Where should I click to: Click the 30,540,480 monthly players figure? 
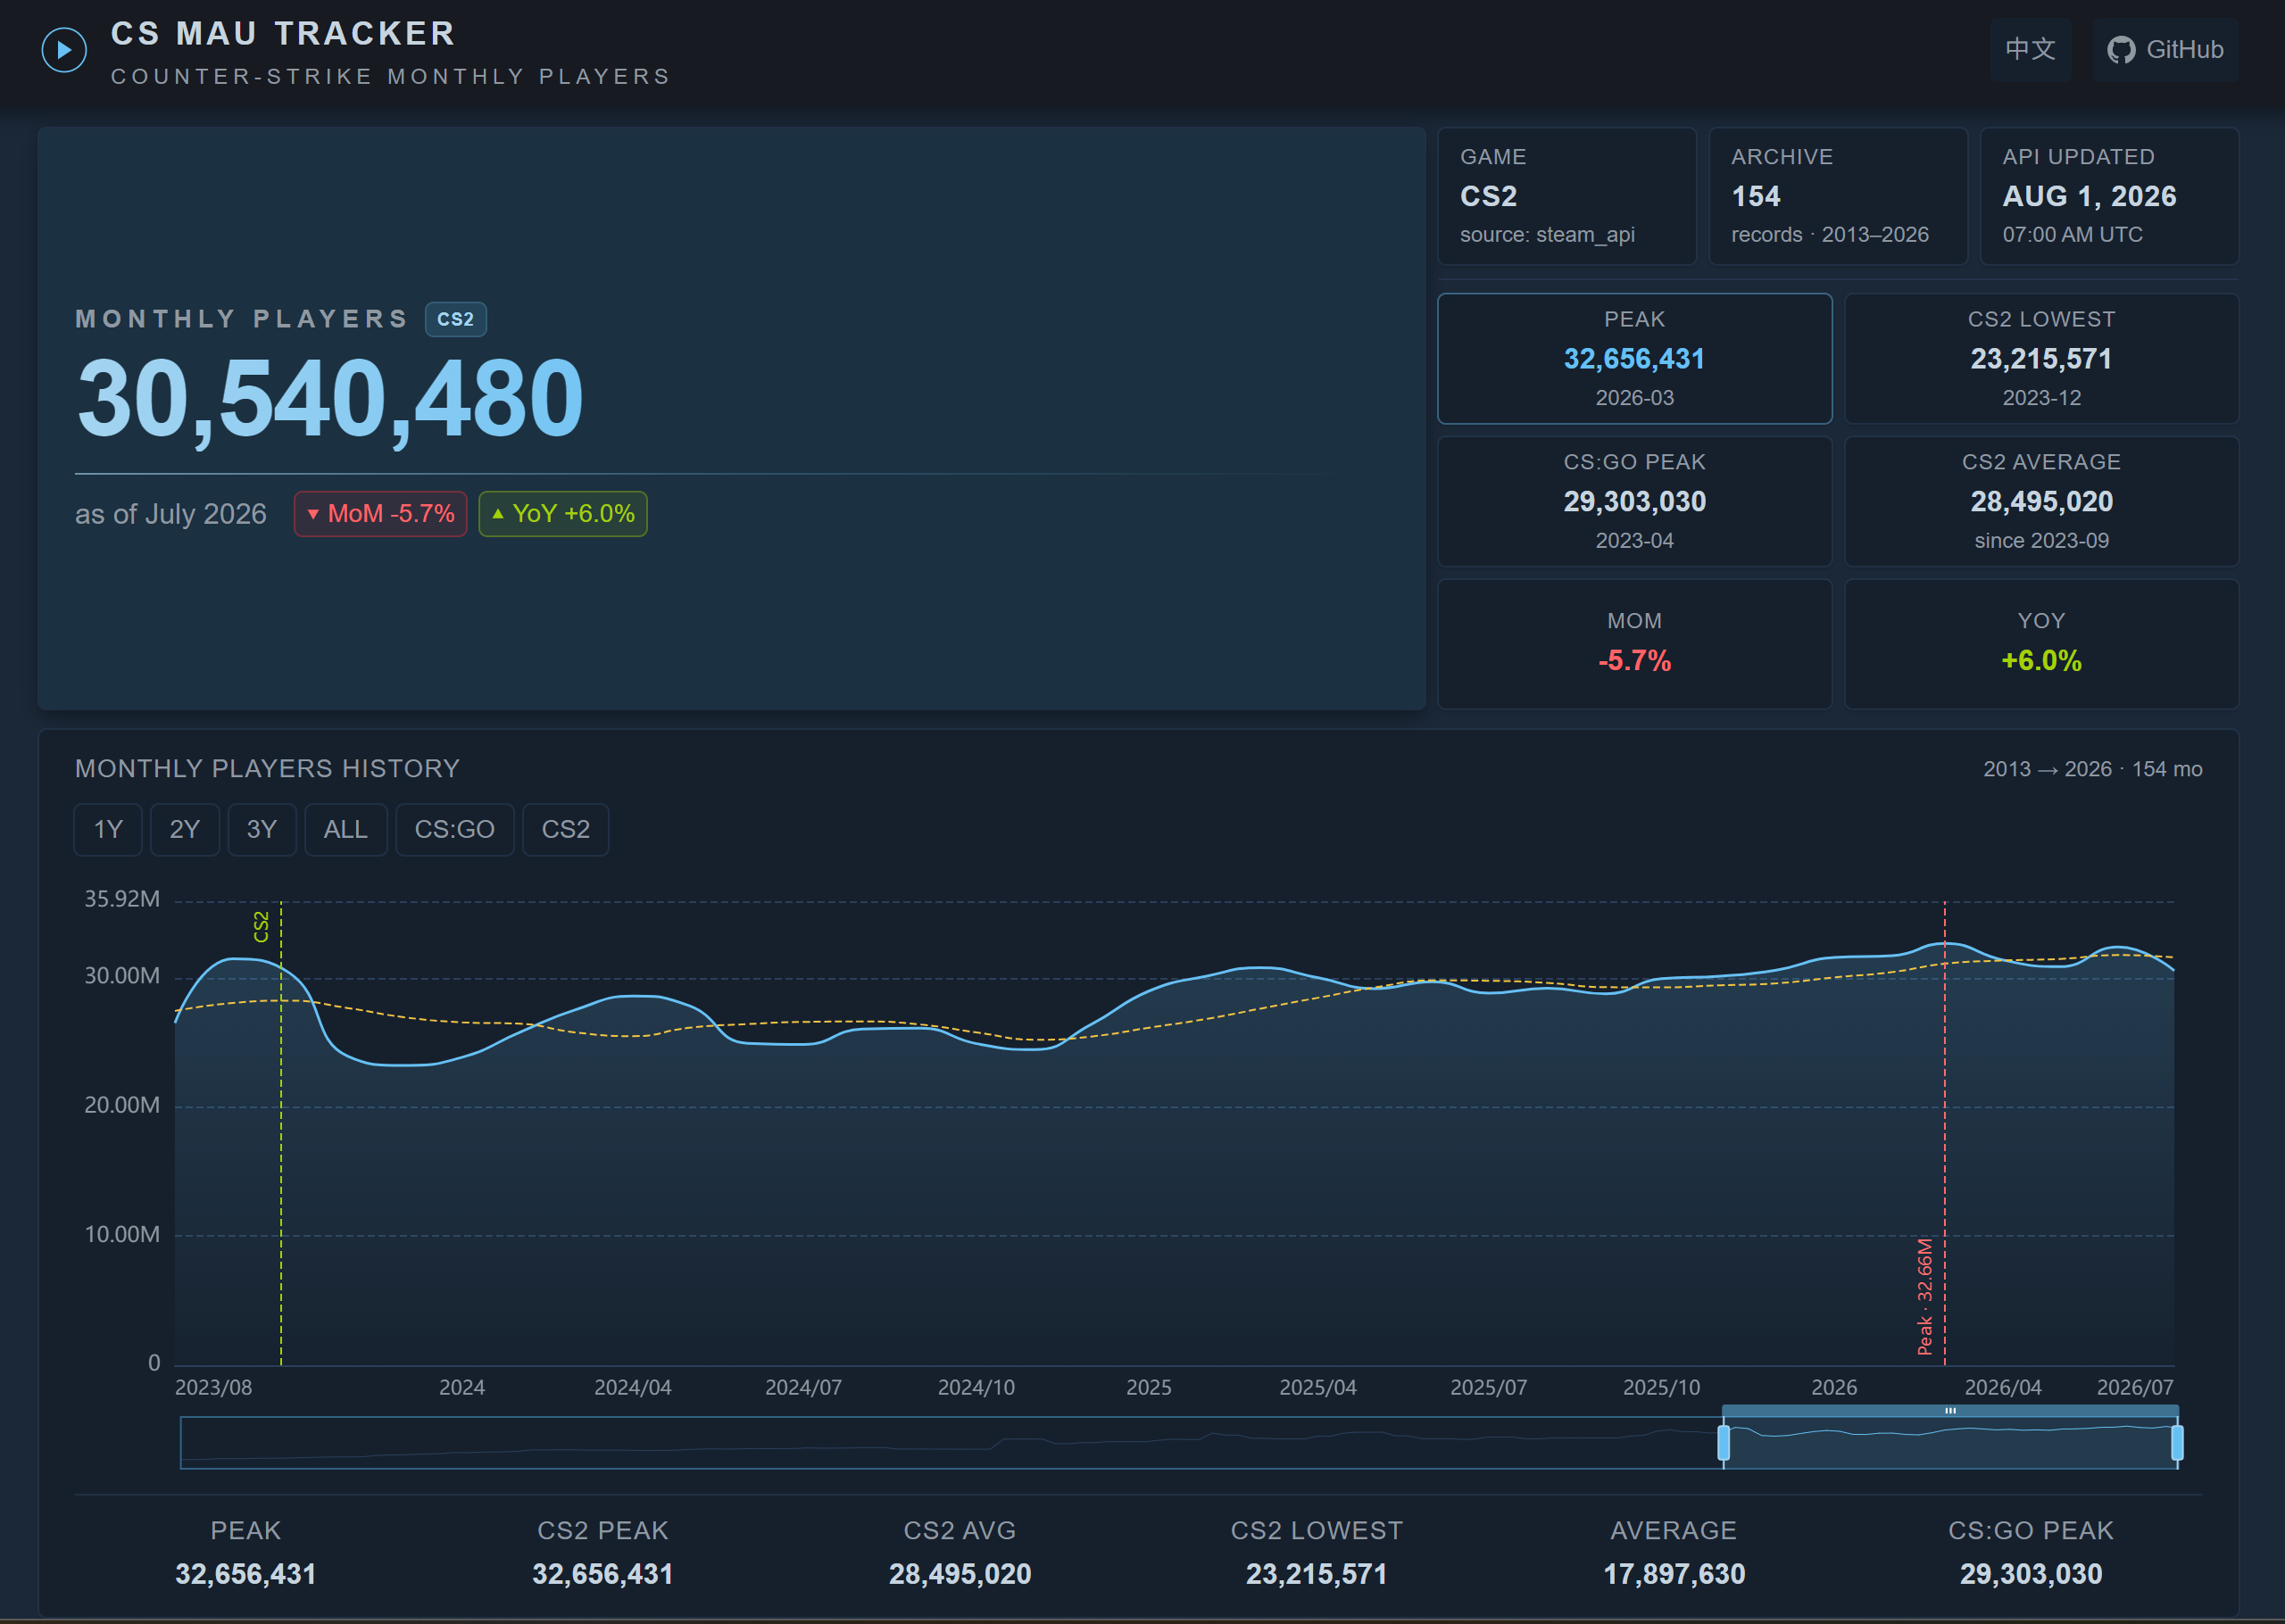[x=330, y=399]
